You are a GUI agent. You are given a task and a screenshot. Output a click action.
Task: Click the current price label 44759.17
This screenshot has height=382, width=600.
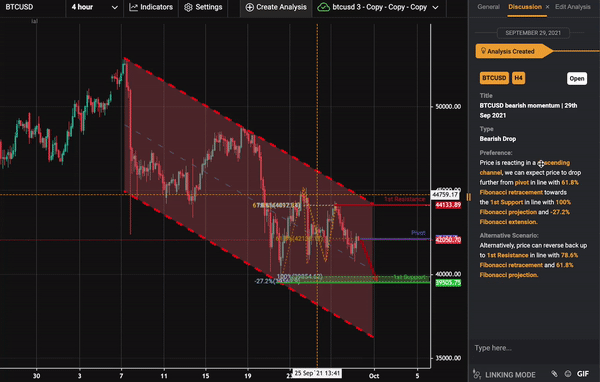point(445,194)
